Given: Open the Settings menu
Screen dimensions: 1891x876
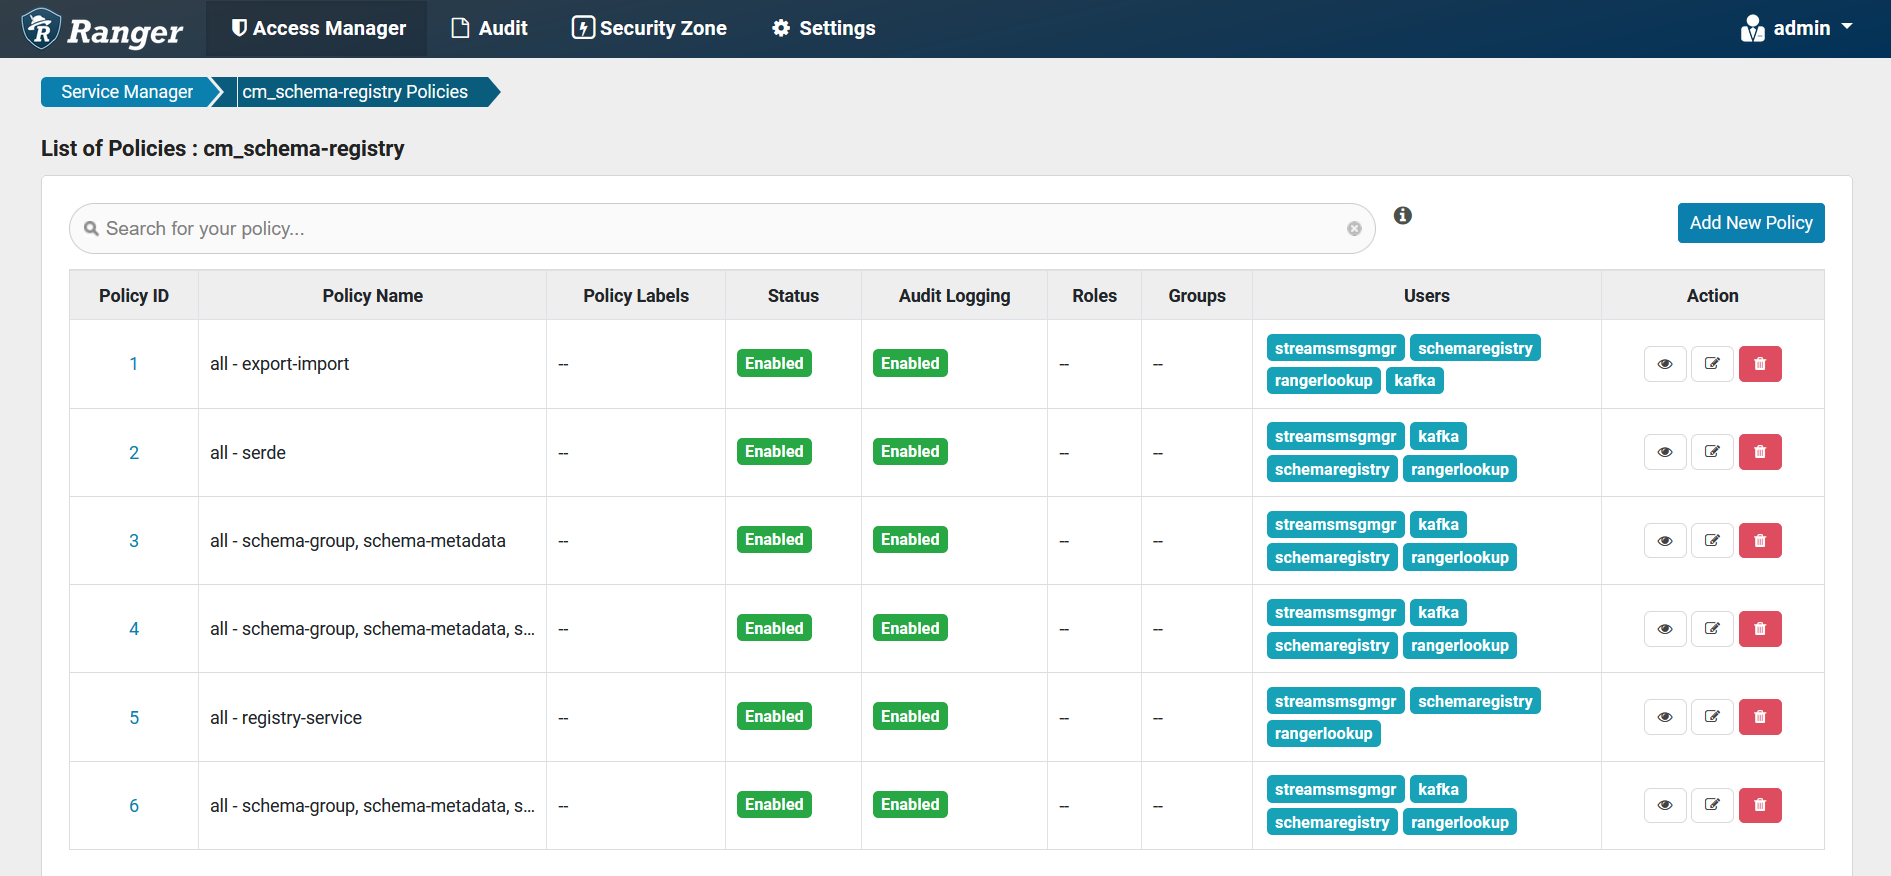Looking at the screenshot, I should pyautogui.click(x=823, y=28).
